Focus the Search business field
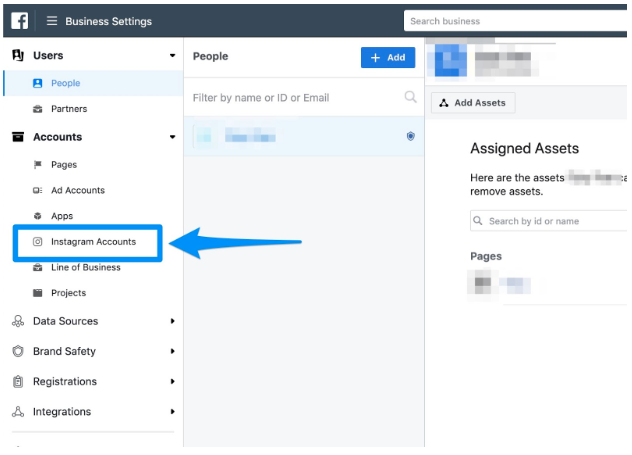The height and width of the screenshot is (455, 632). [516, 21]
